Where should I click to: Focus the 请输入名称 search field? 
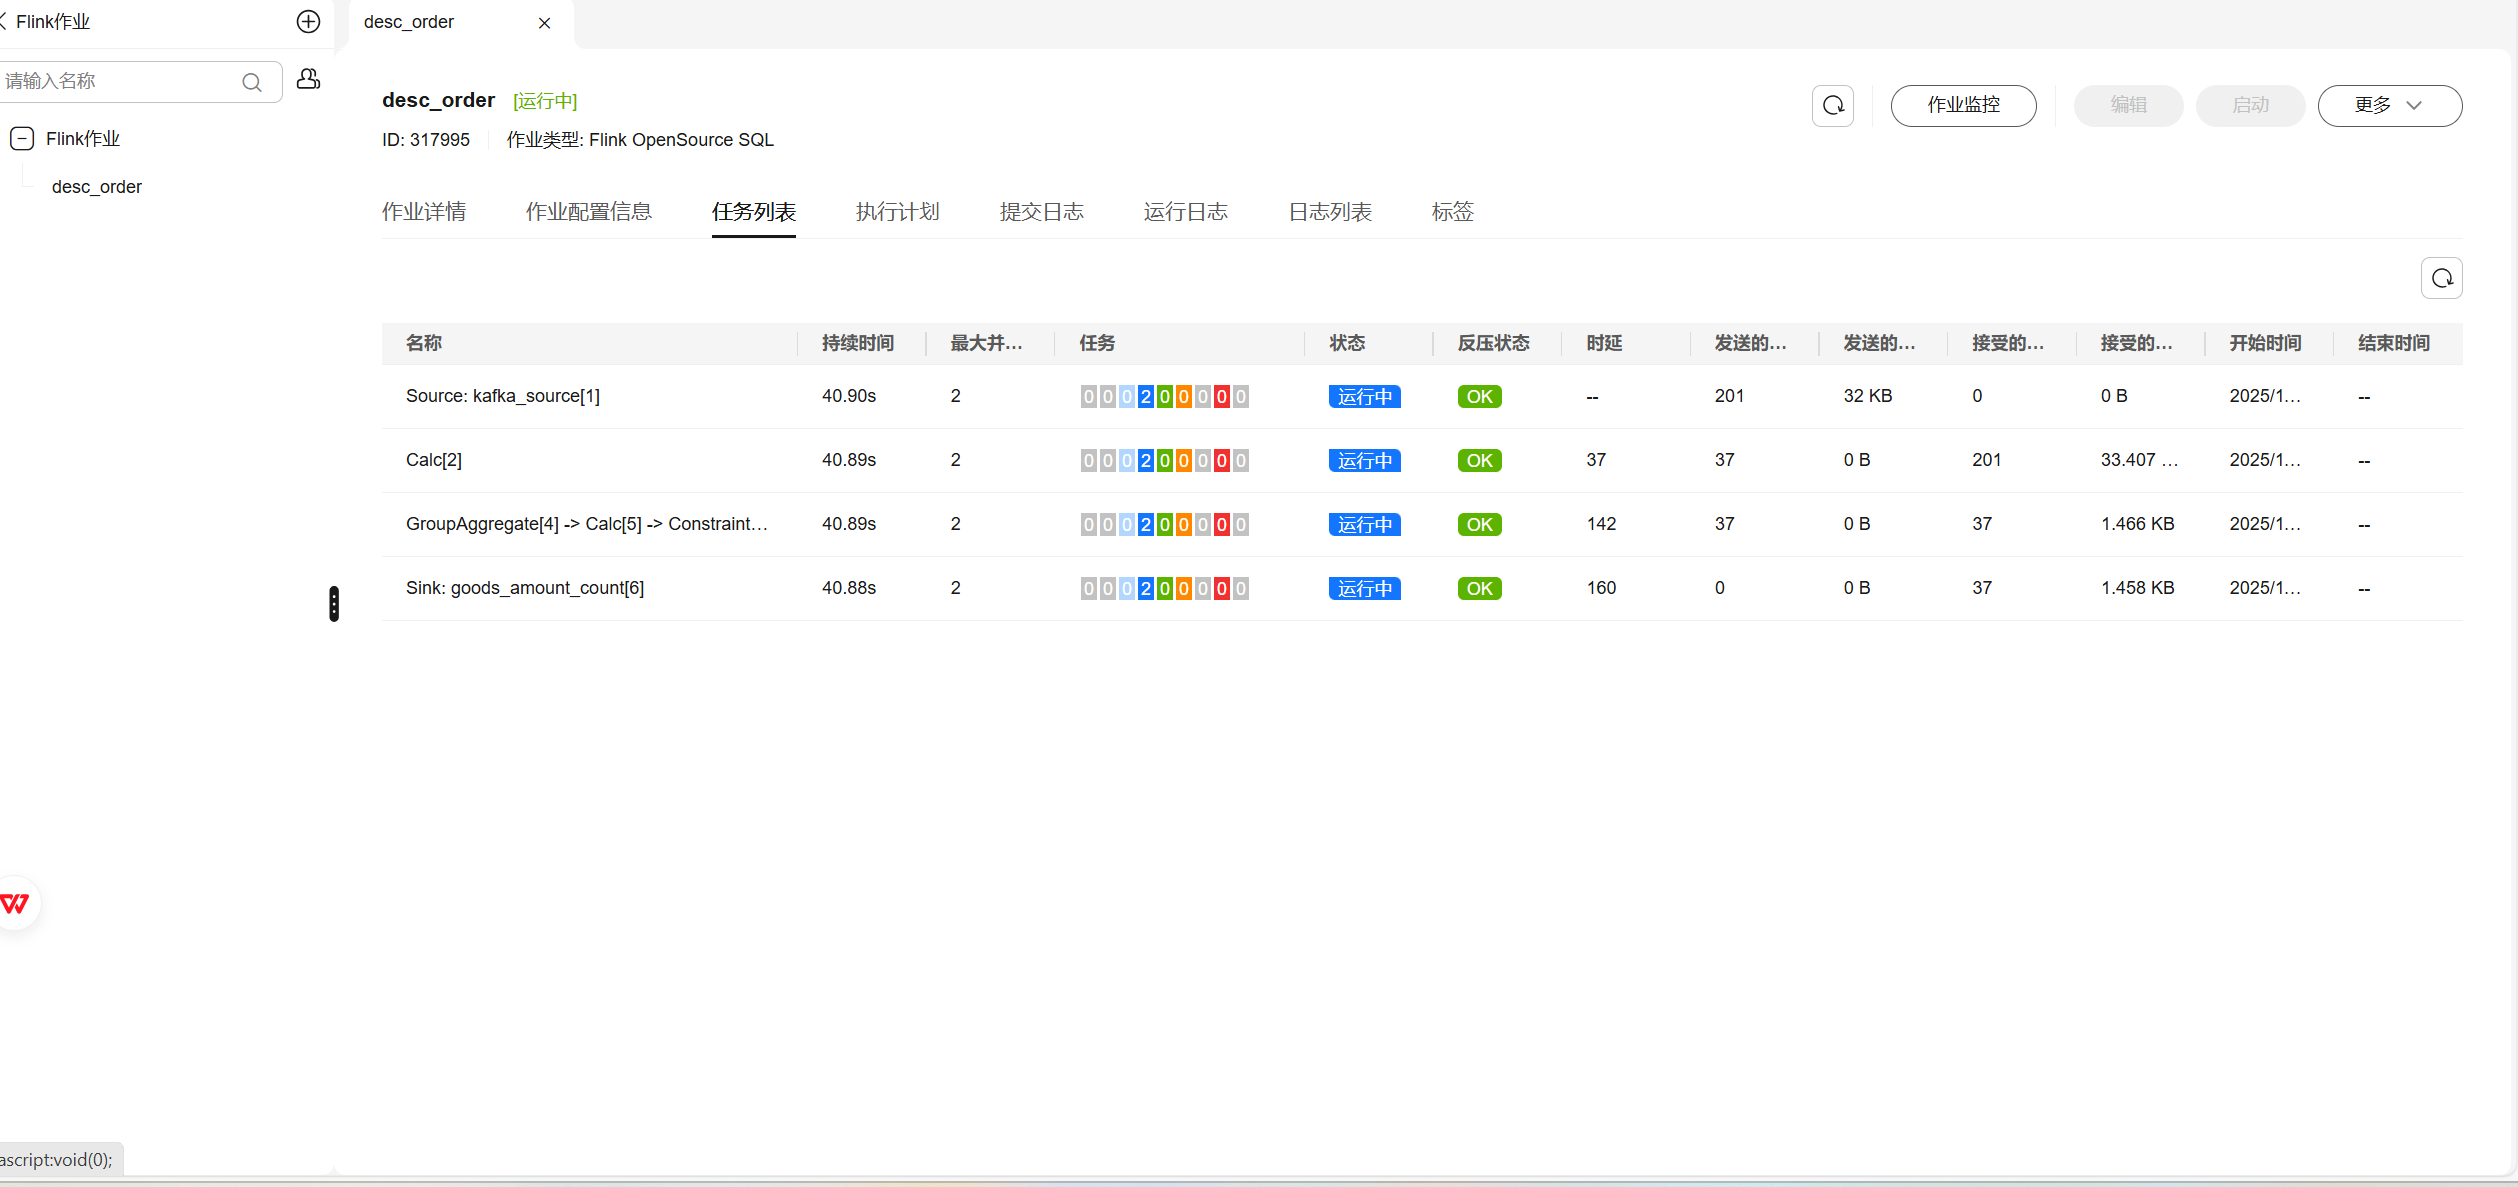click(x=120, y=81)
